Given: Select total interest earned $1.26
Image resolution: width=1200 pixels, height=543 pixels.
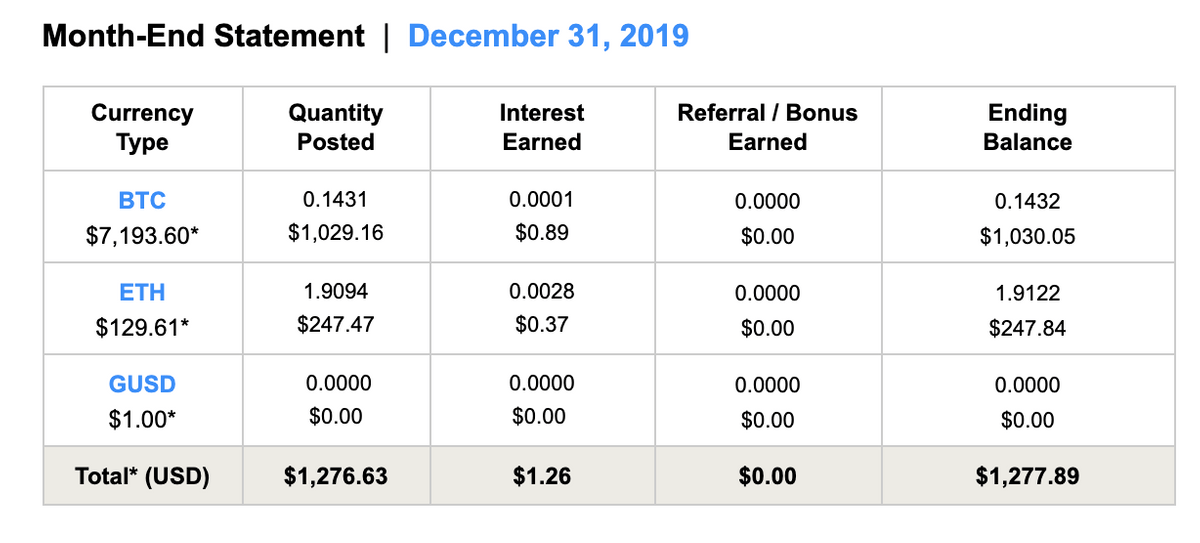Looking at the screenshot, I should pos(541,476).
